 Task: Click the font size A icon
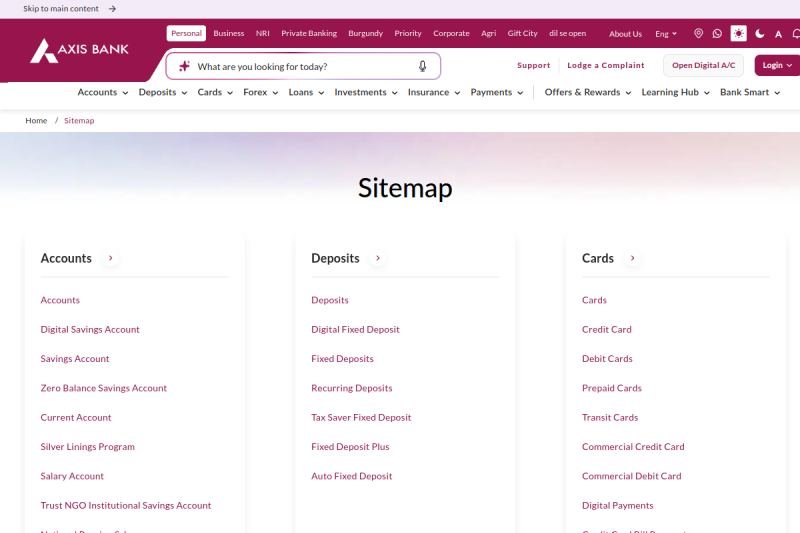tap(779, 34)
